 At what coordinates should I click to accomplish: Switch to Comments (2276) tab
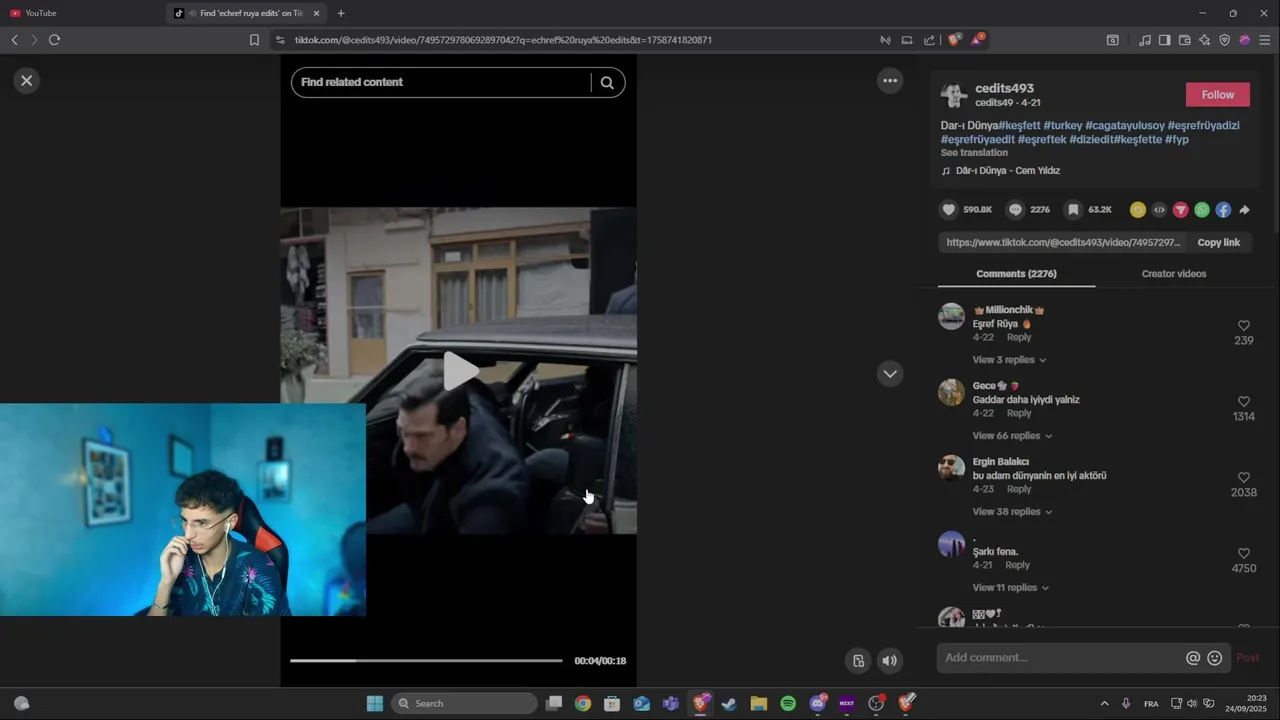1016,274
